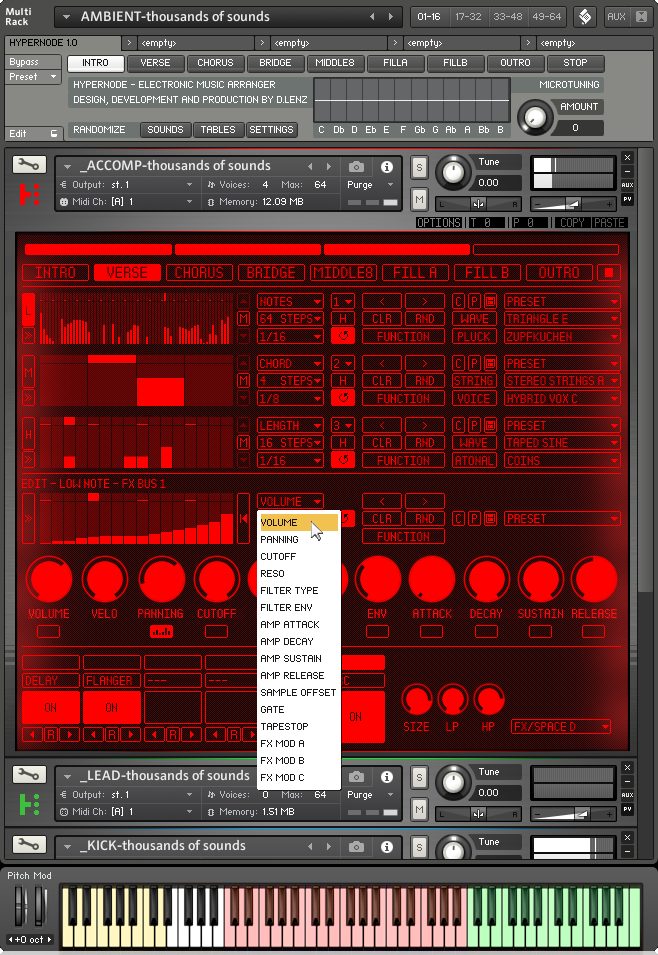Click the copy C icon in the NOTES row

459,301
